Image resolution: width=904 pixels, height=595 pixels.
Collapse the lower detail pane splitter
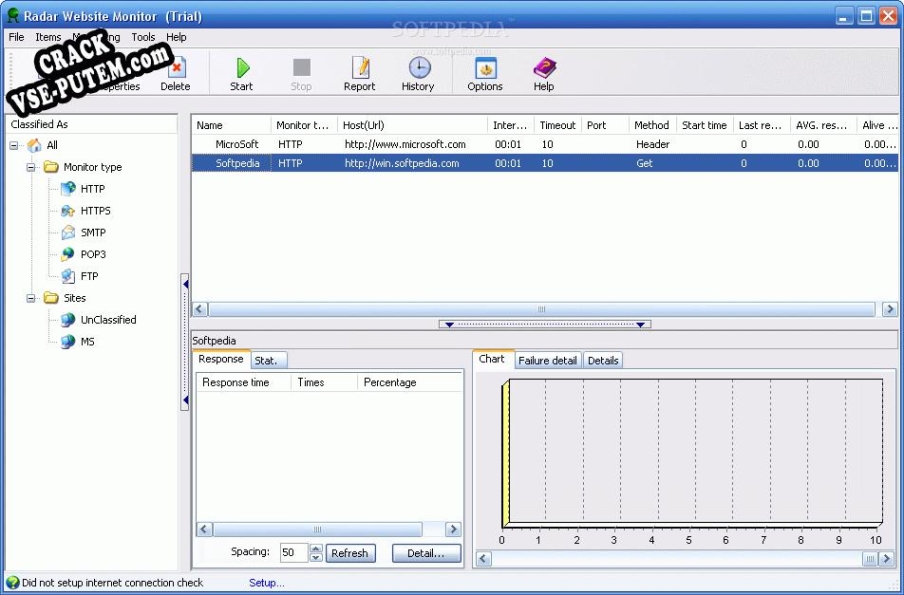(545, 325)
